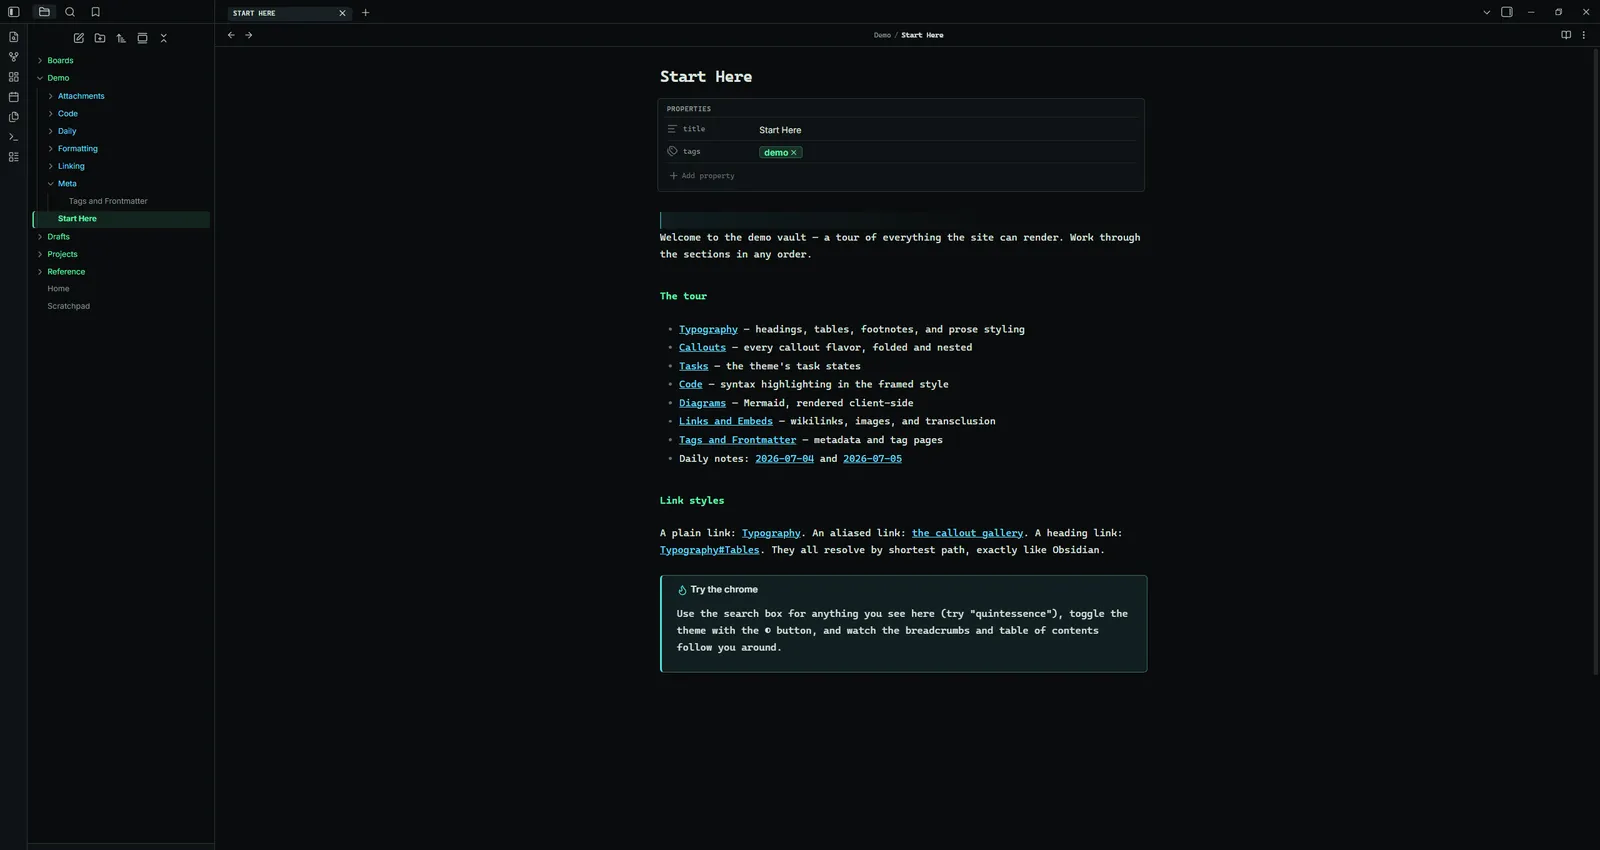Collapse the Demo folder

point(58,78)
